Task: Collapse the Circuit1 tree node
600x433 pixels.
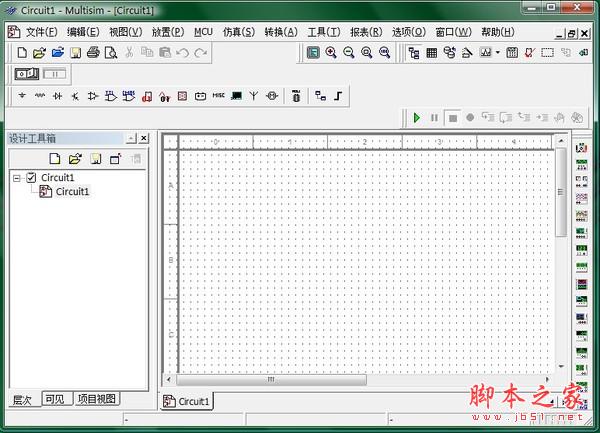Action: [16, 178]
